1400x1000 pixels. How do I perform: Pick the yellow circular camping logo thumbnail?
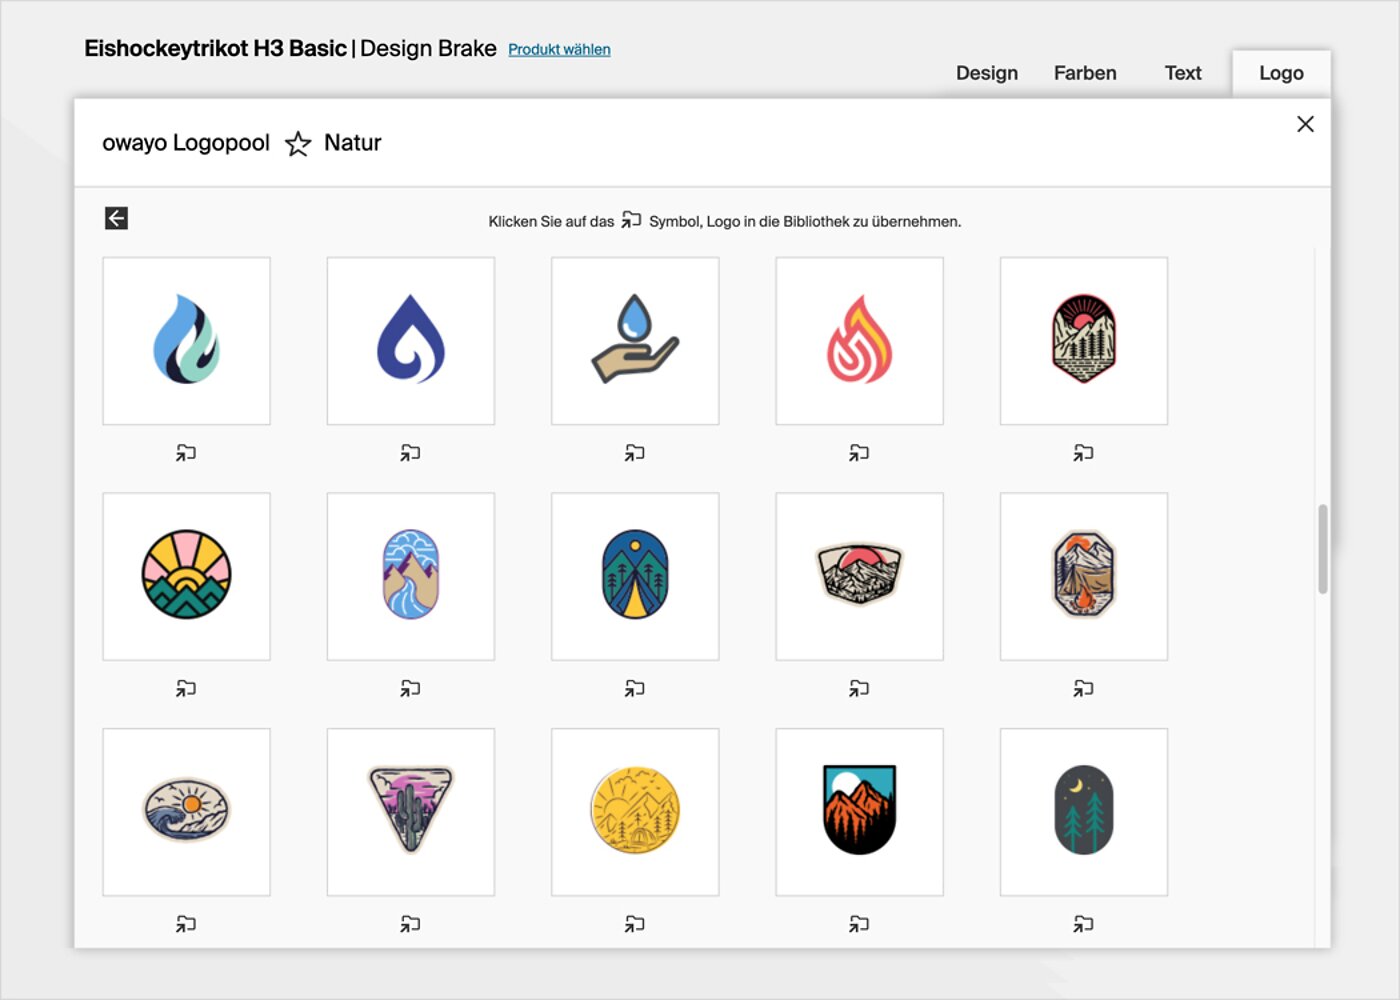(x=635, y=811)
